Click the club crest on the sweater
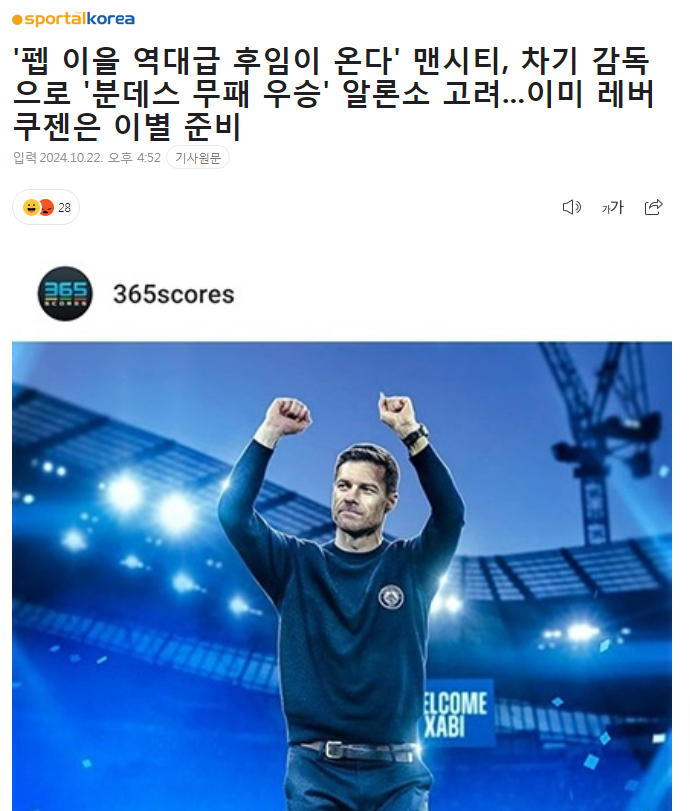The height and width of the screenshot is (811, 690). coord(391,597)
